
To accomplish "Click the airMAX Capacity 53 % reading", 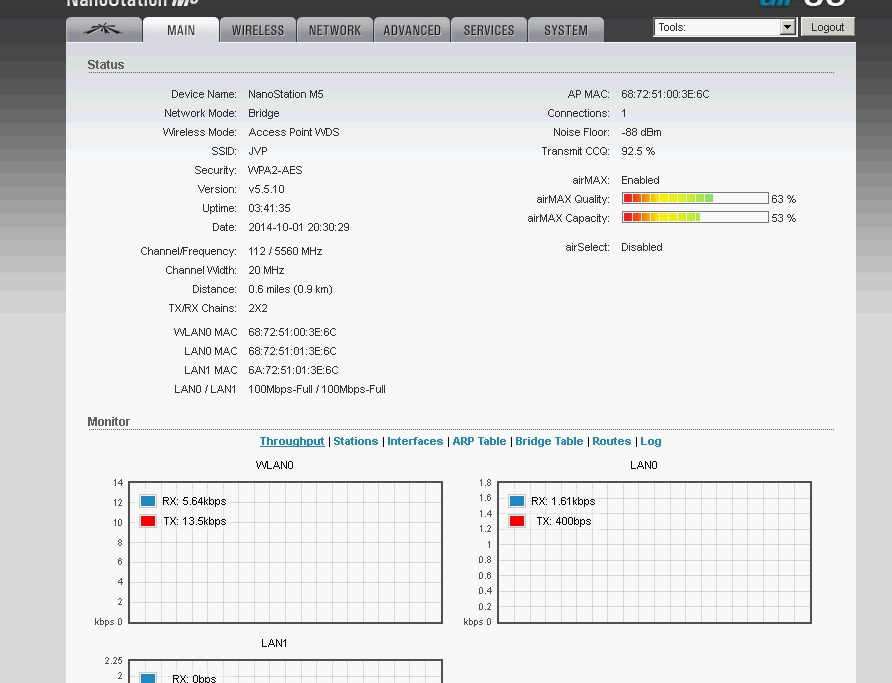I will tap(783, 218).
